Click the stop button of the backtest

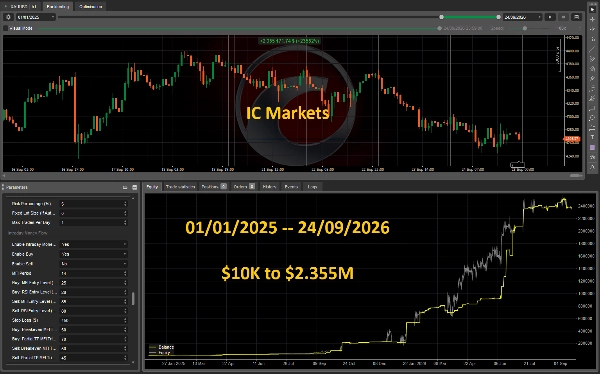tap(563, 17)
